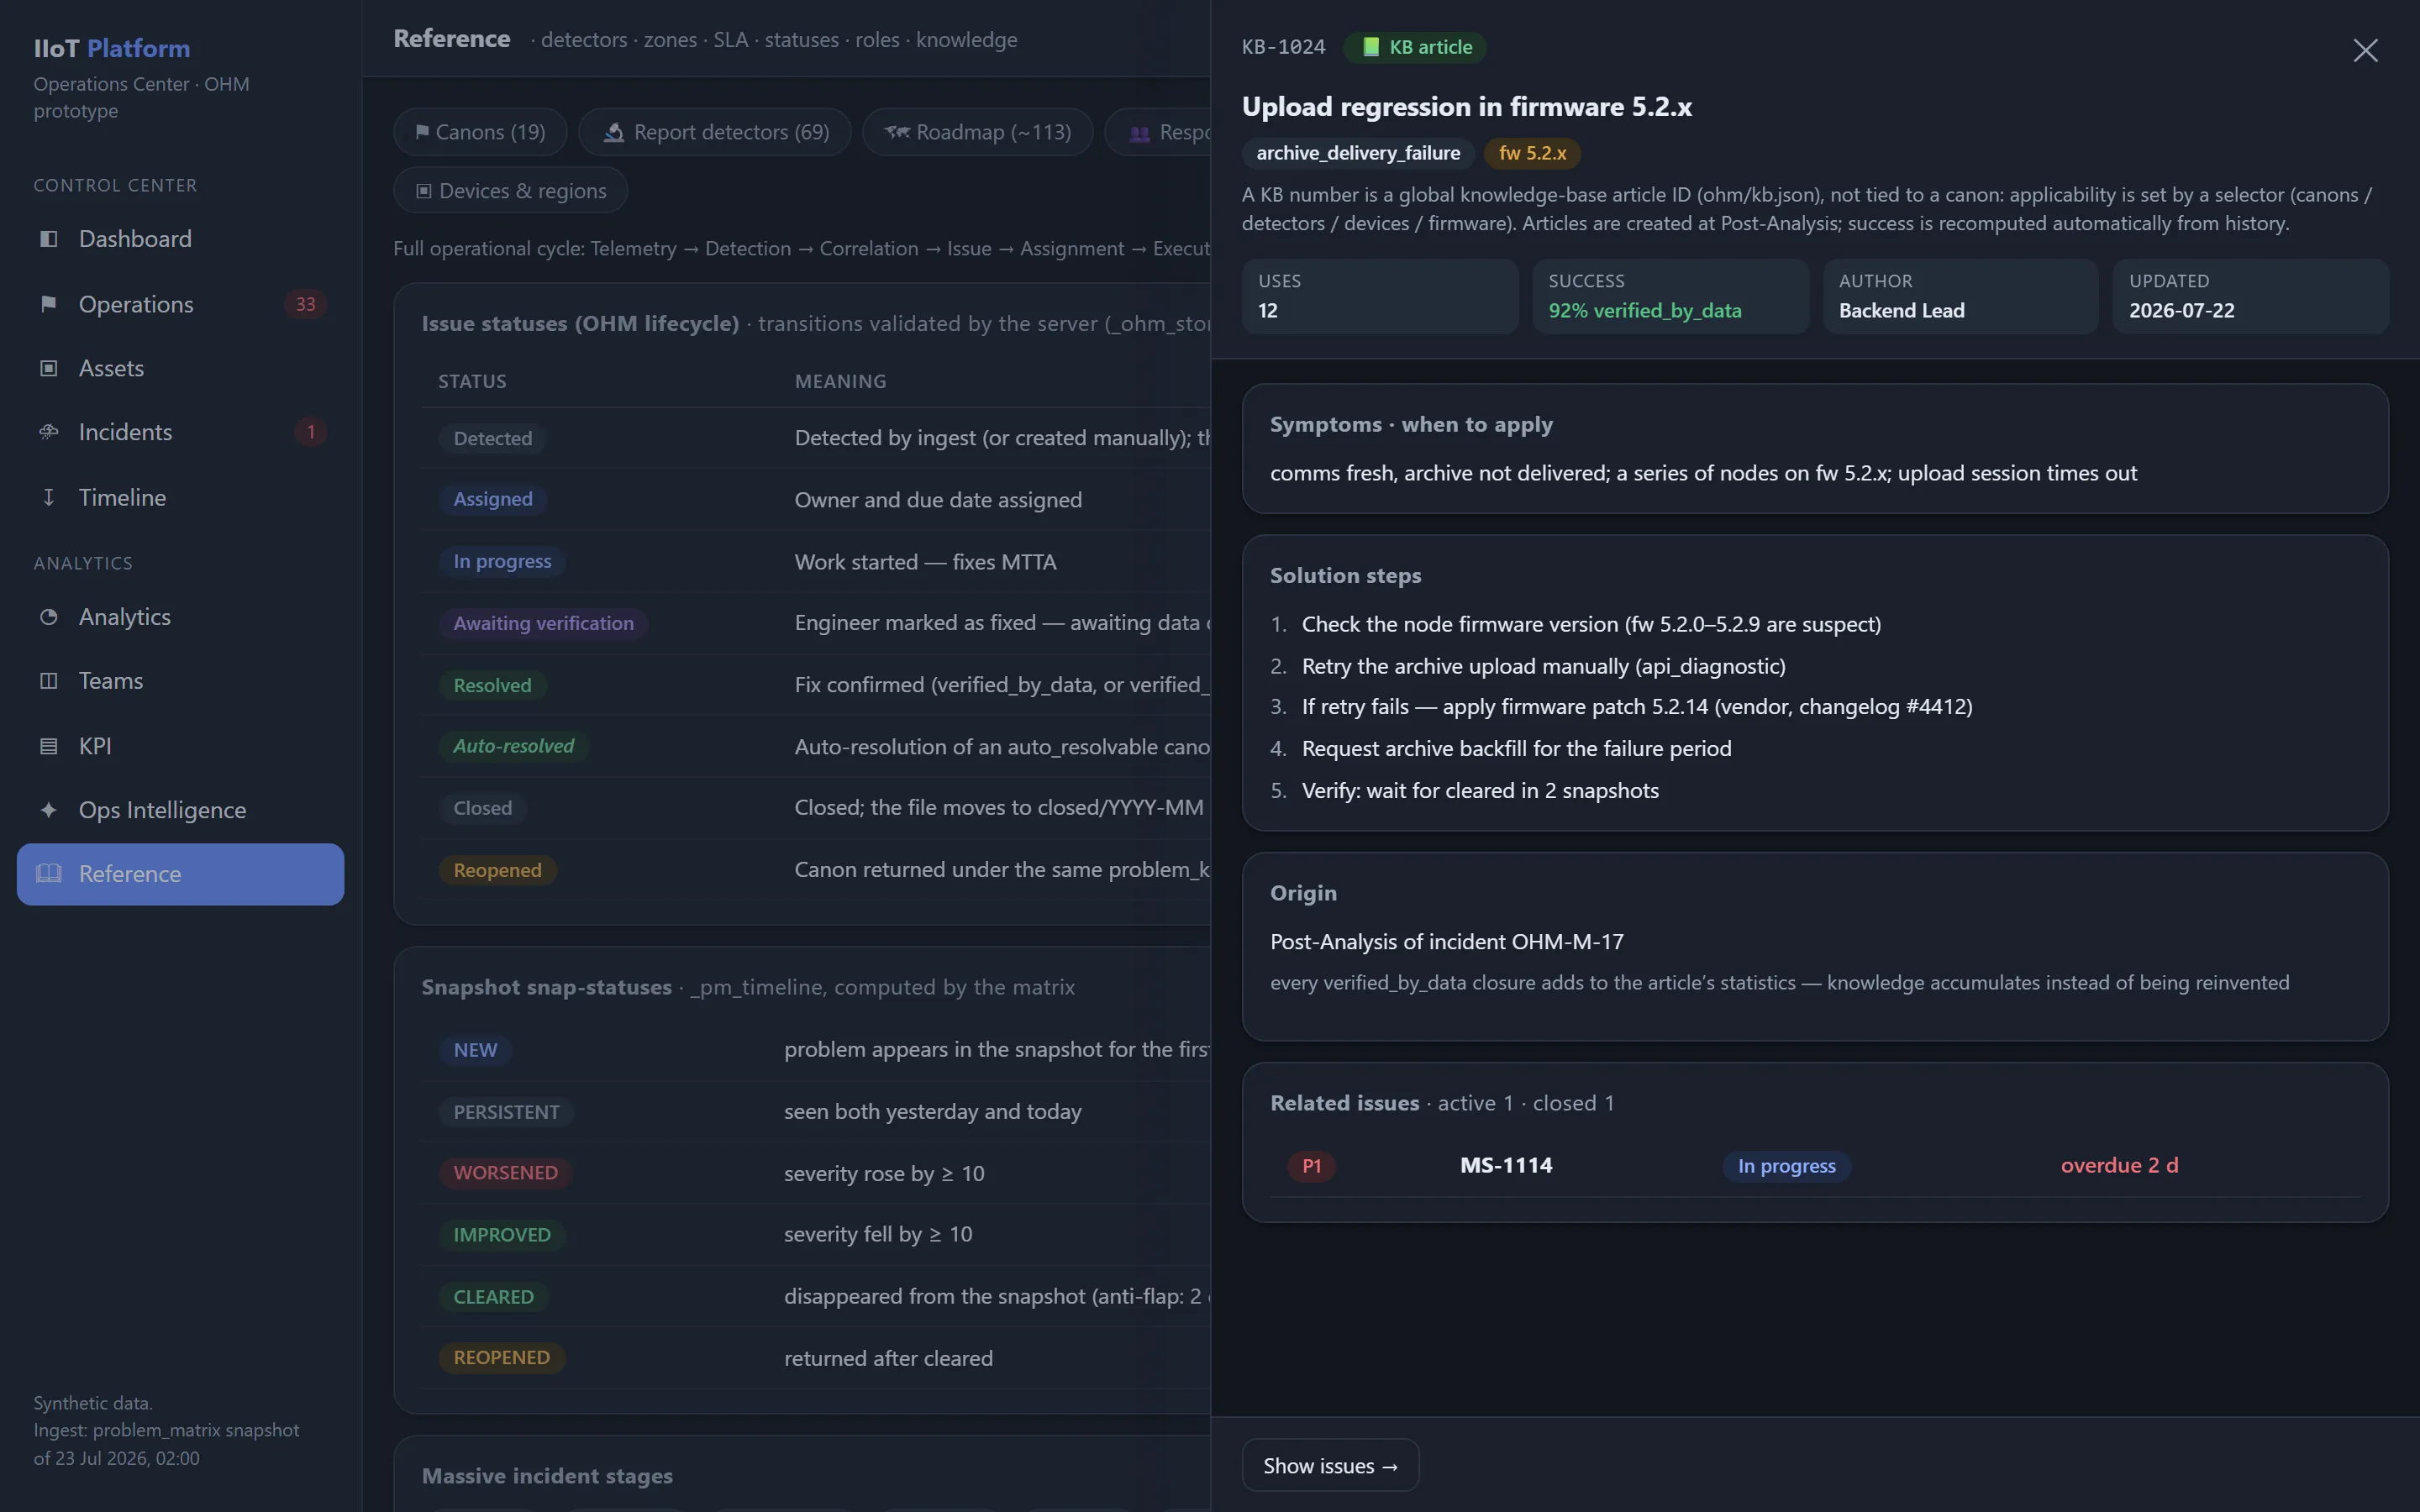Click the IMPROVED snap-status pill

[501, 1235]
